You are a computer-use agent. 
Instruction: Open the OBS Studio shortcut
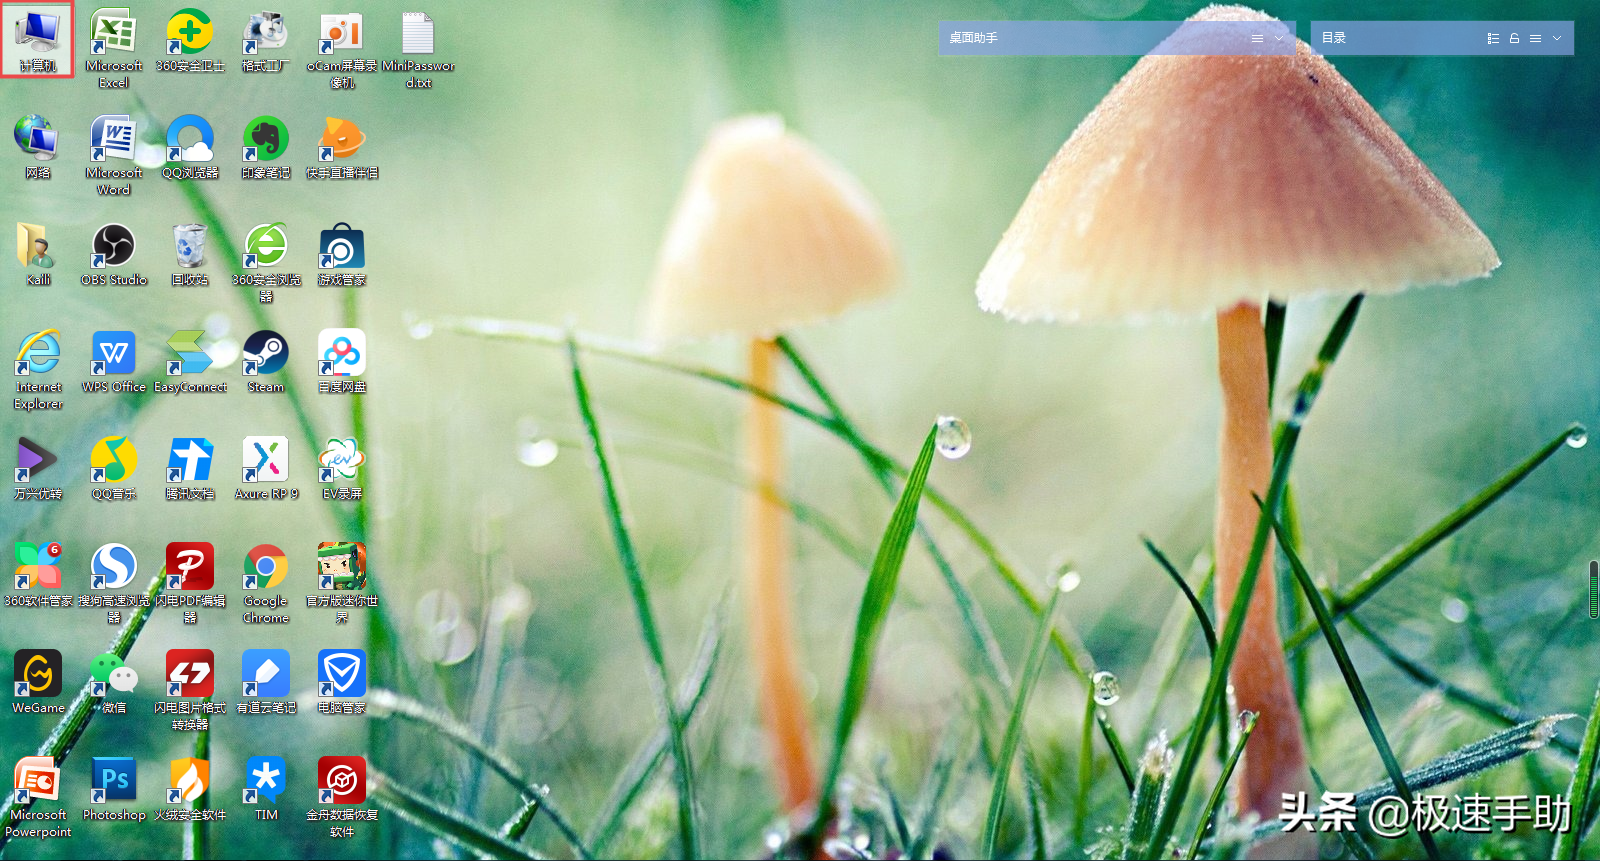click(x=114, y=248)
